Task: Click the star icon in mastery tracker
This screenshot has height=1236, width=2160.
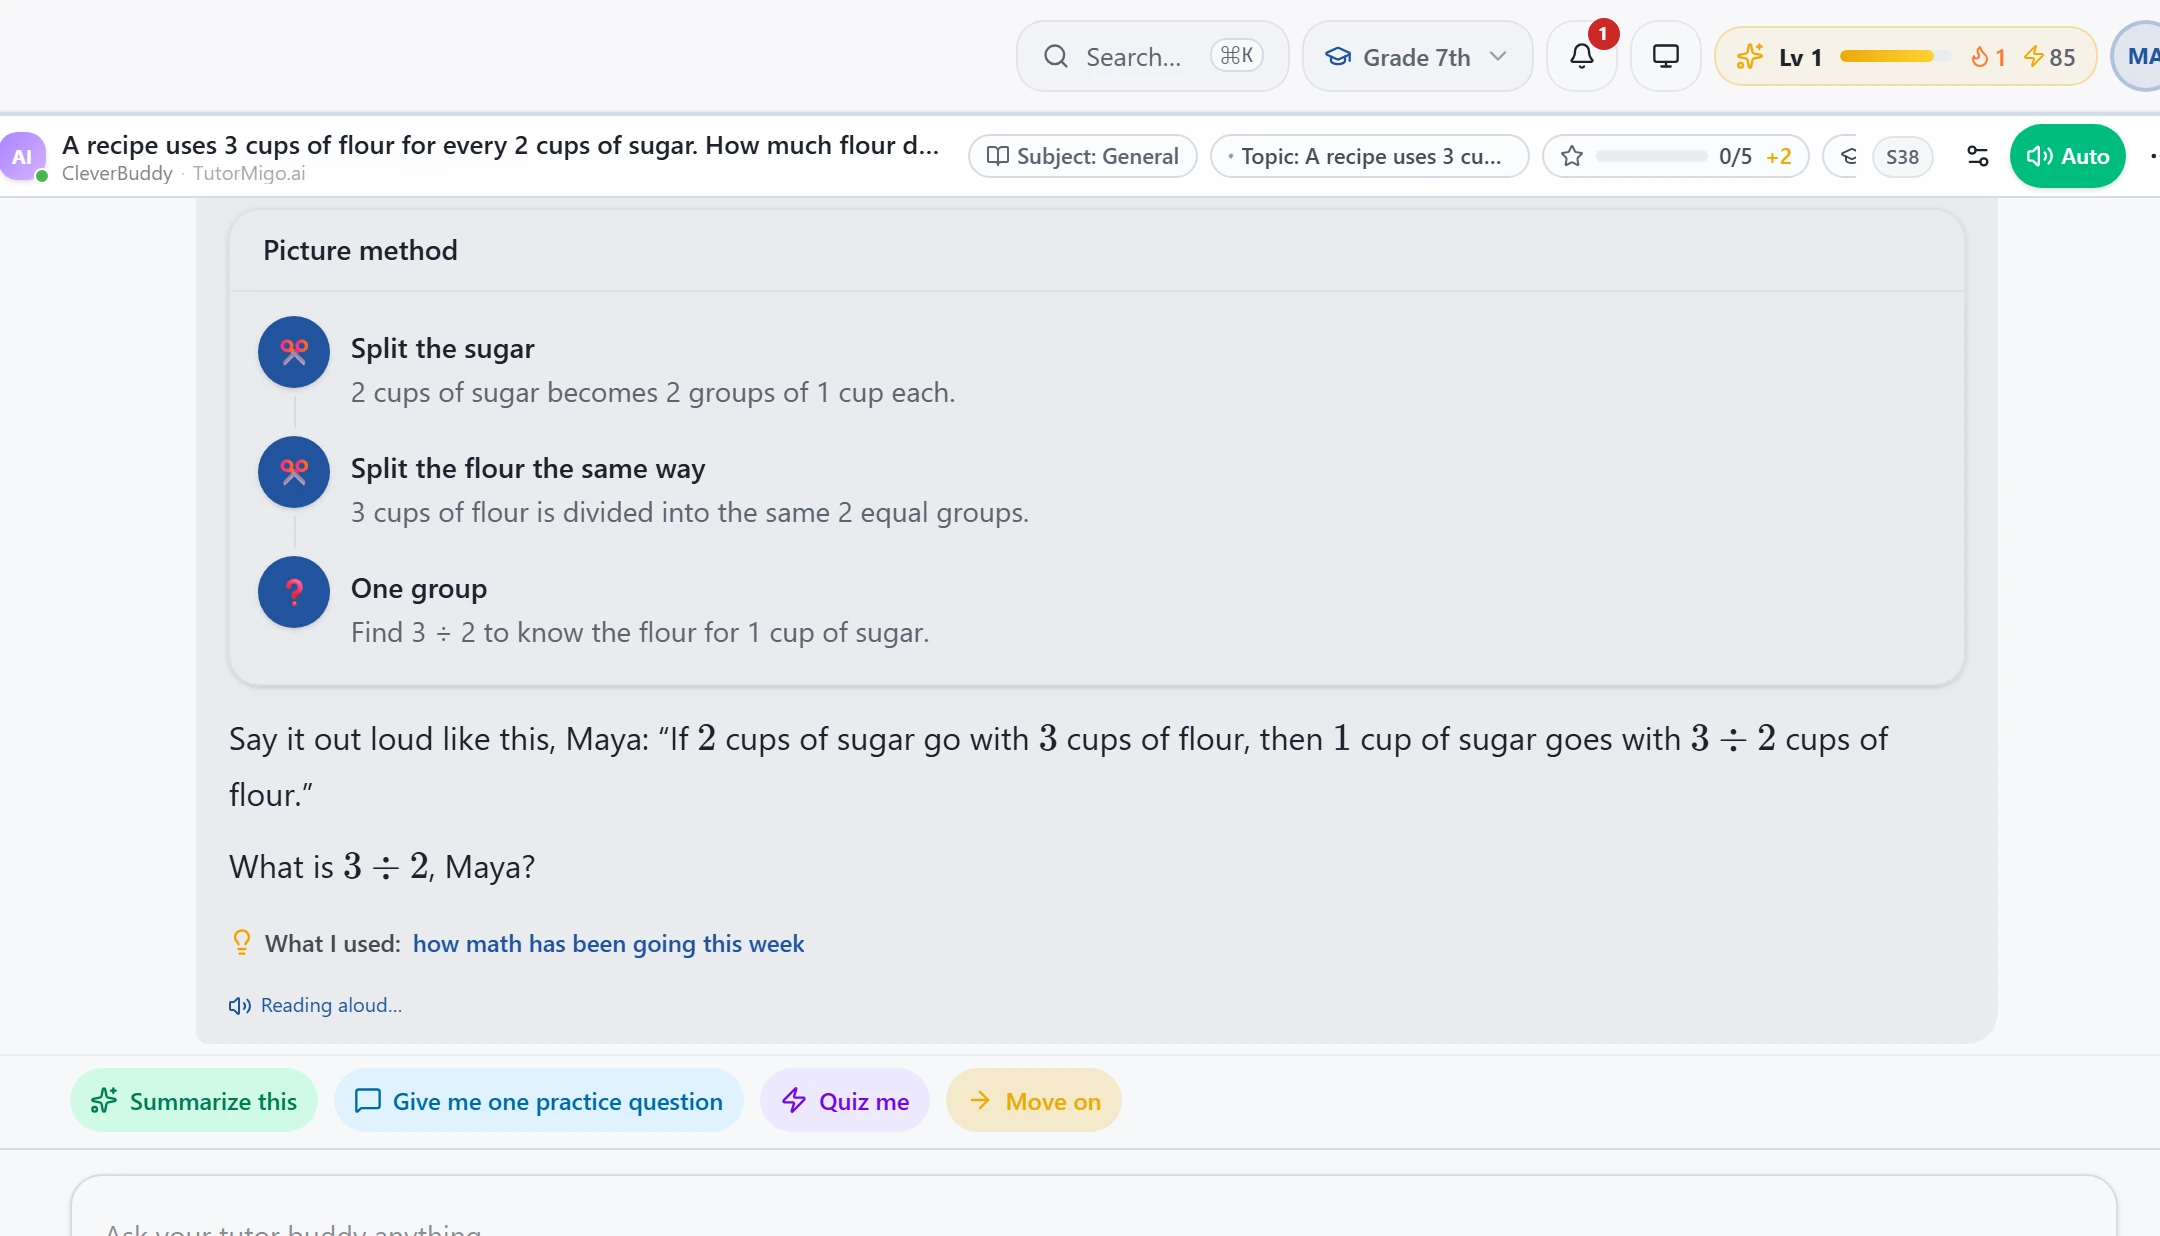Action: (x=1572, y=156)
